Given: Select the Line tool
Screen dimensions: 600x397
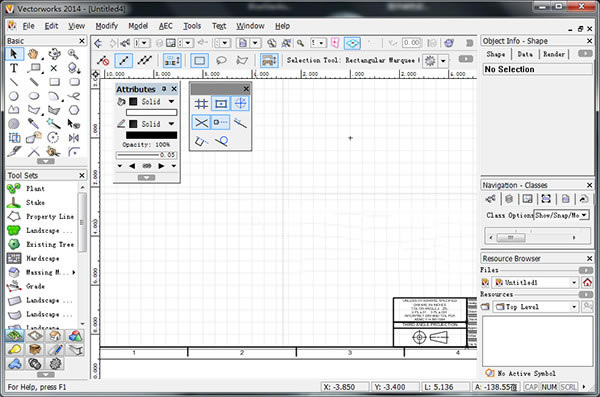Looking at the screenshot, I should pyautogui.click(x=14, y=82).
